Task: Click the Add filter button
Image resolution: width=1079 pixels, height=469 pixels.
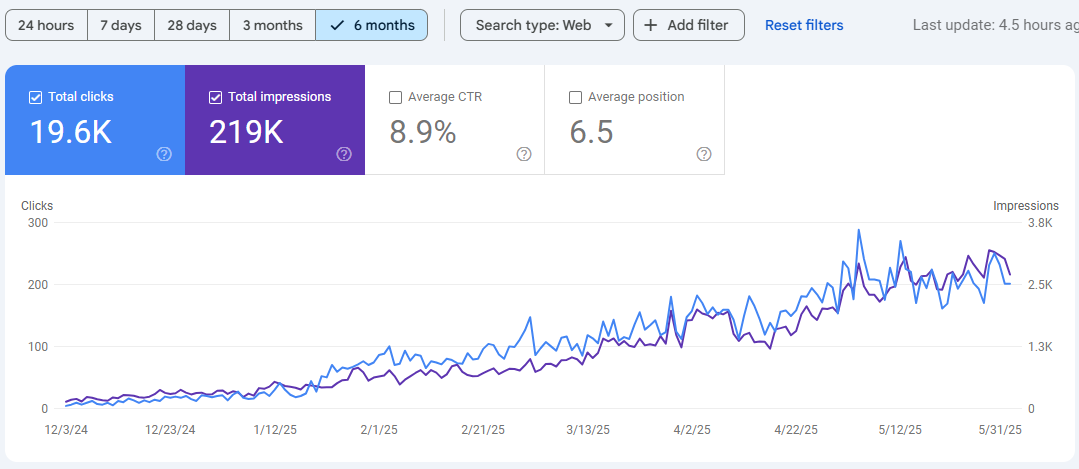Action: pyautogui.click(x=689, y=25)
